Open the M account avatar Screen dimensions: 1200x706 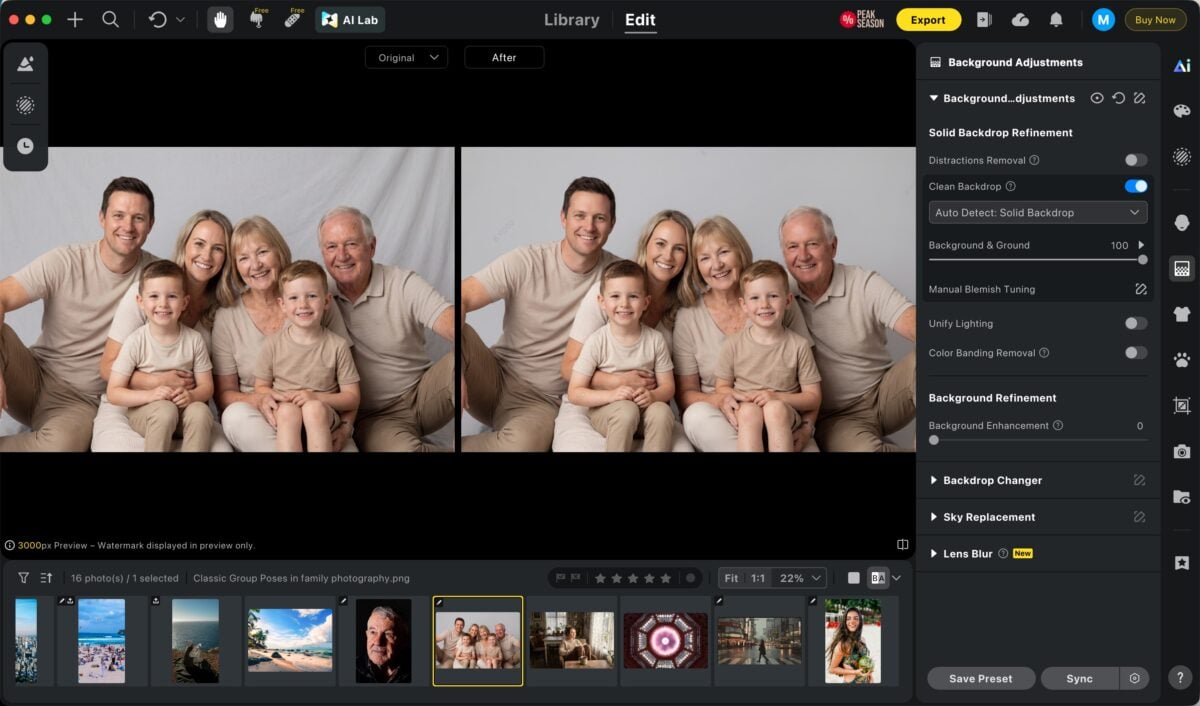click(1103, 19)
